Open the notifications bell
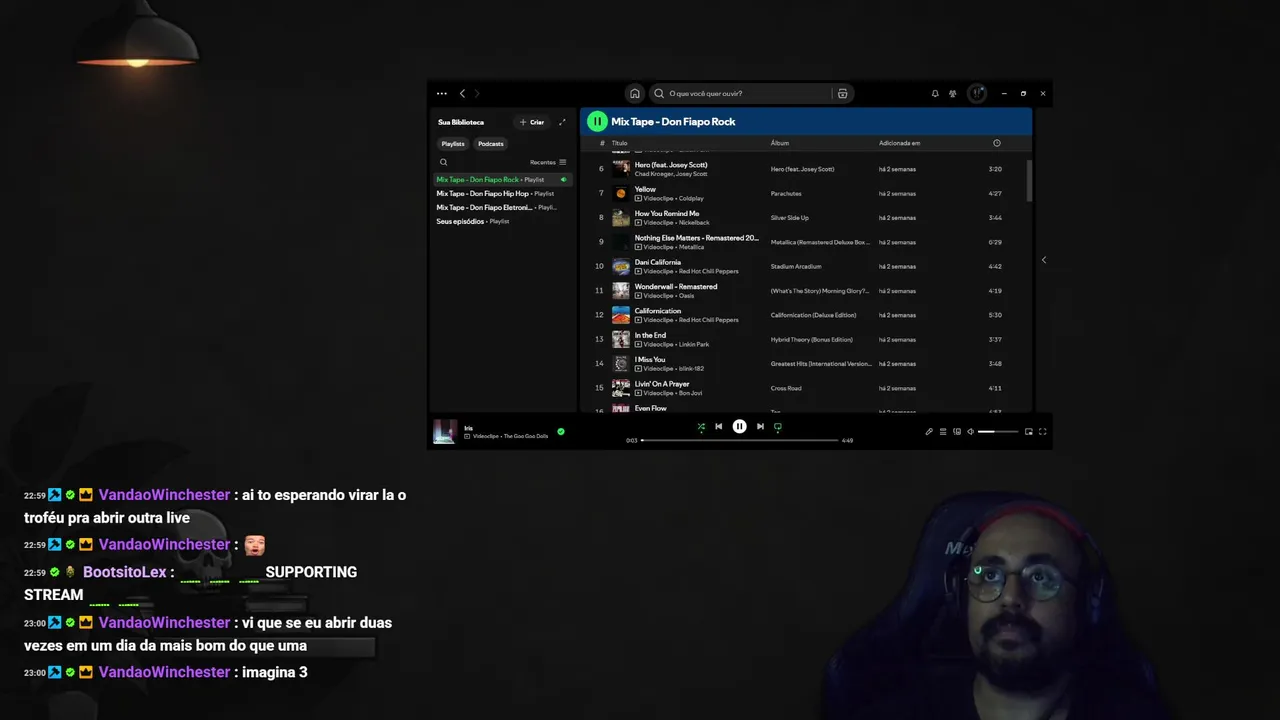The height and width of the screenshot is (720, 1280). point(935,93)
